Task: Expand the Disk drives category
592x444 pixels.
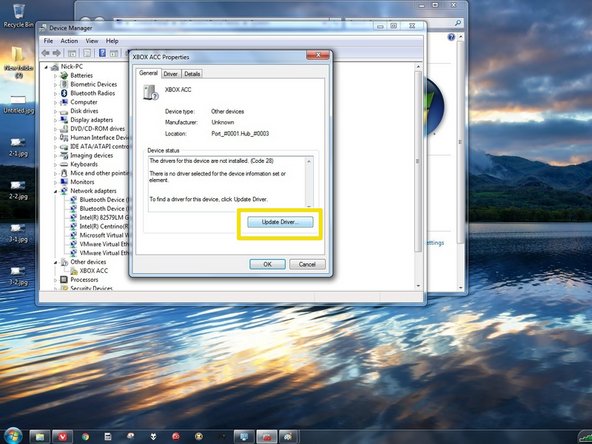Action: (x=56, y=111)
